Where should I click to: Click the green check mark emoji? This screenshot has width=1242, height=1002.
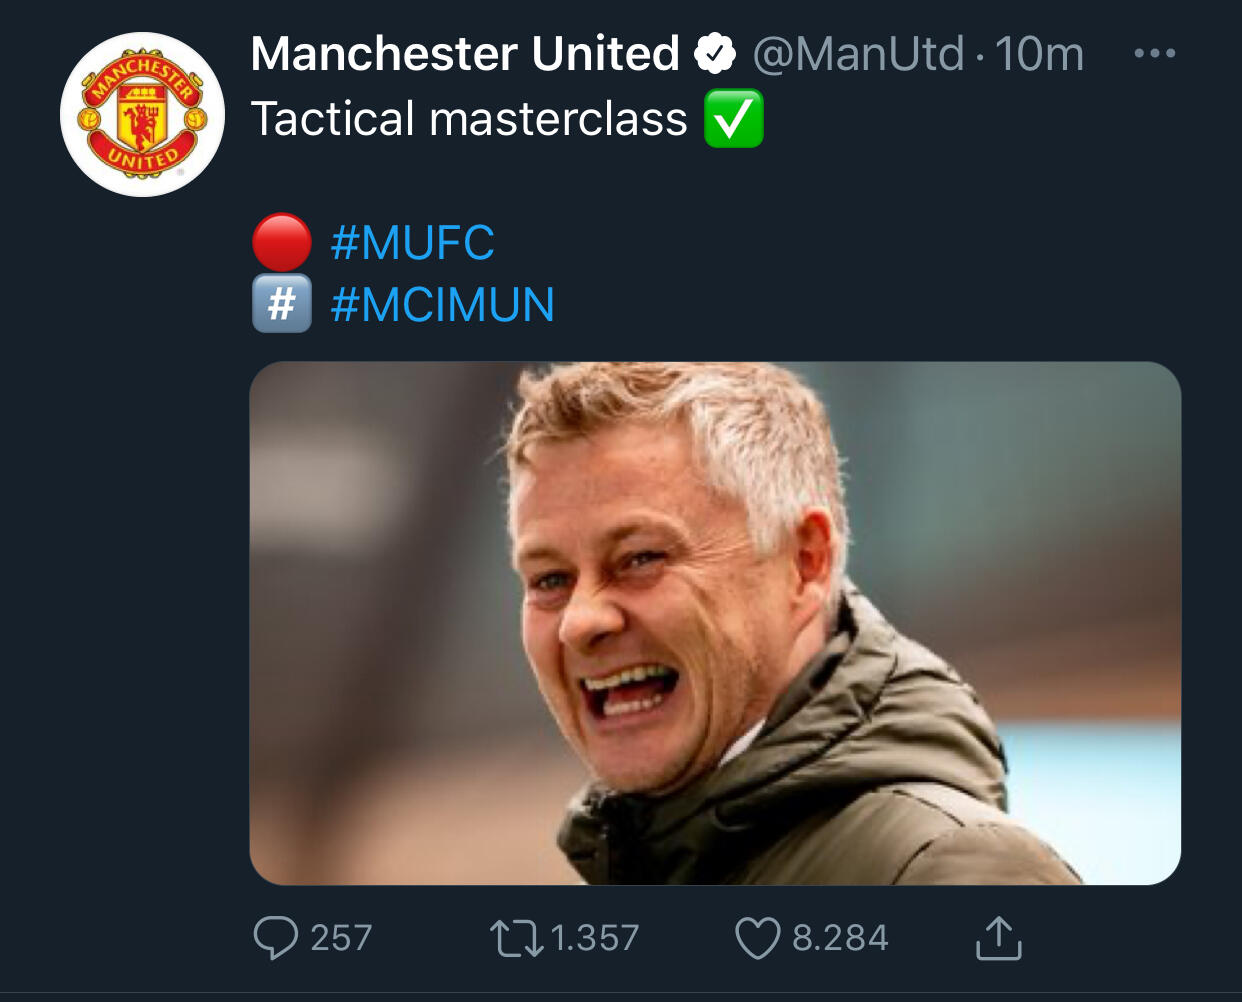click(734, 119)
